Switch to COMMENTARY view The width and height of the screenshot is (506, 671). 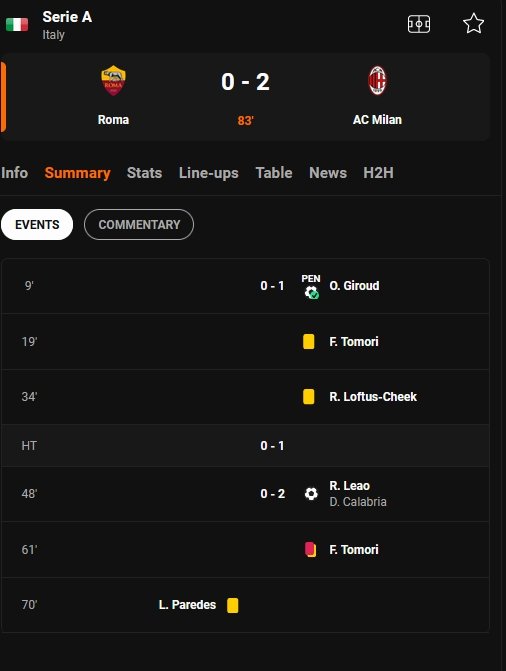[x=139, y=225]
